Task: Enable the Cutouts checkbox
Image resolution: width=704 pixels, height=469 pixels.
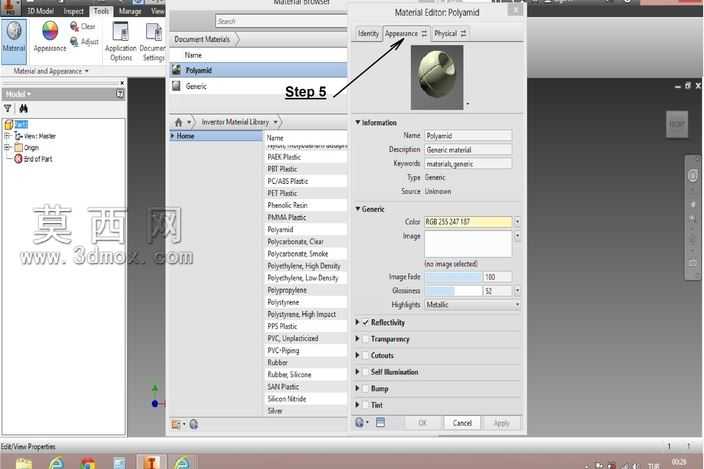Action: [365, 355]
